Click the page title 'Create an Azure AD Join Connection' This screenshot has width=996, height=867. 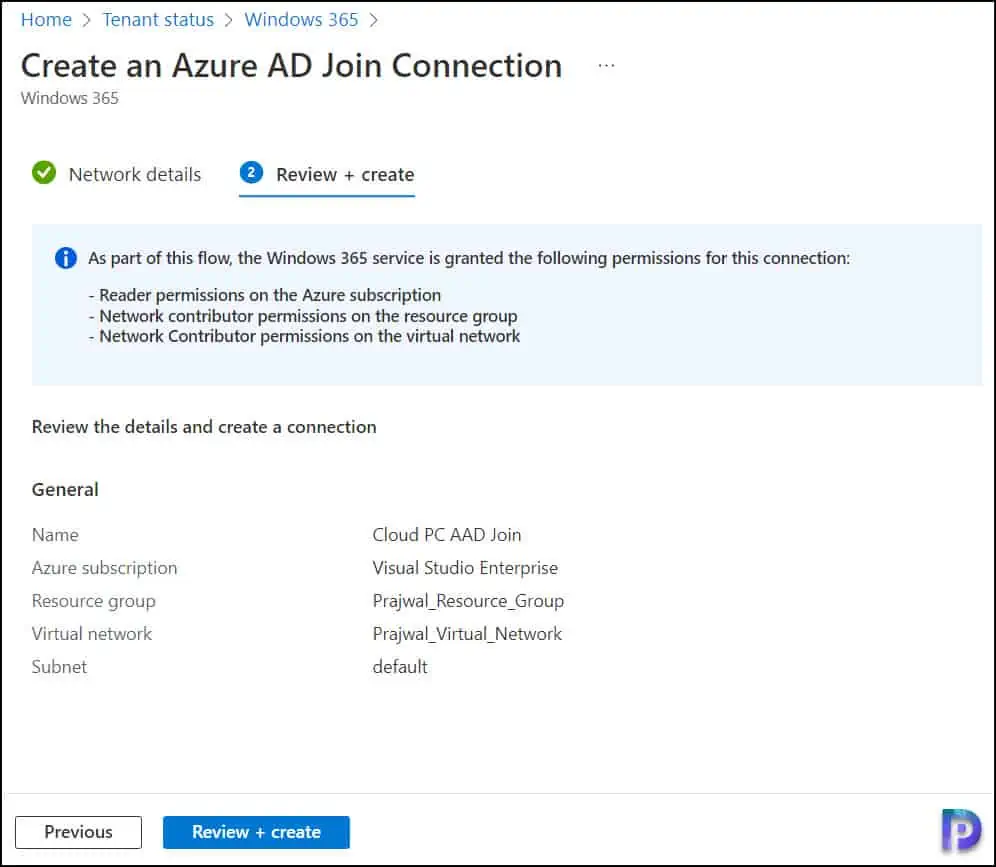tap(292, 66)
